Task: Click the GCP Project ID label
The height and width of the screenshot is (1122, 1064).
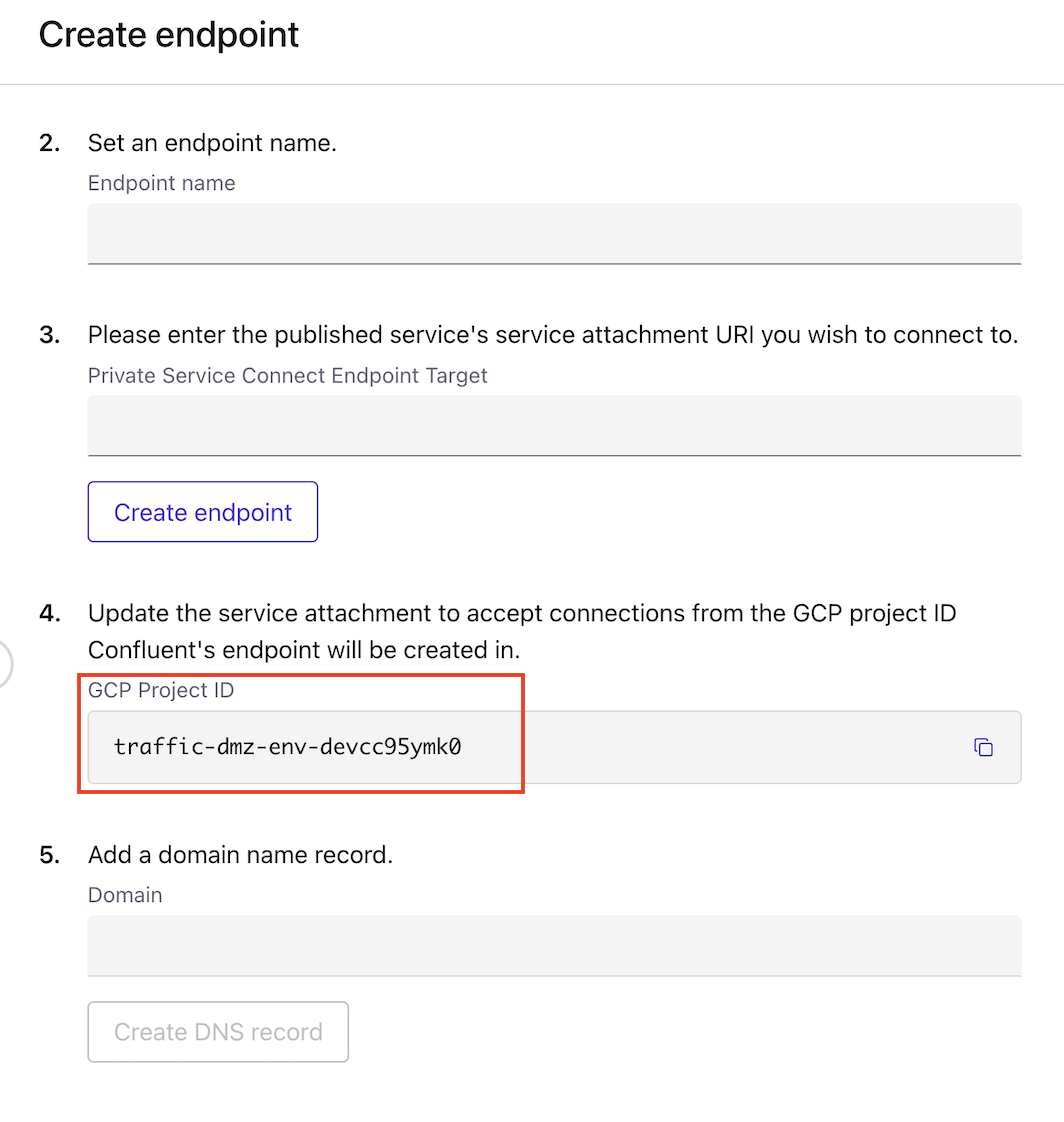Action: point(162,690)
